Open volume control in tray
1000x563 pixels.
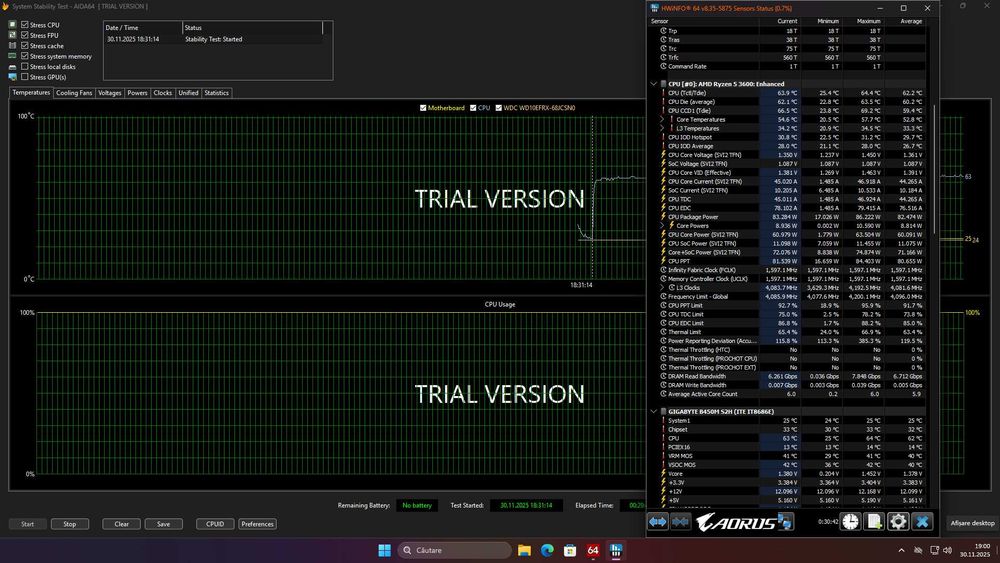(x=948, y=550)
